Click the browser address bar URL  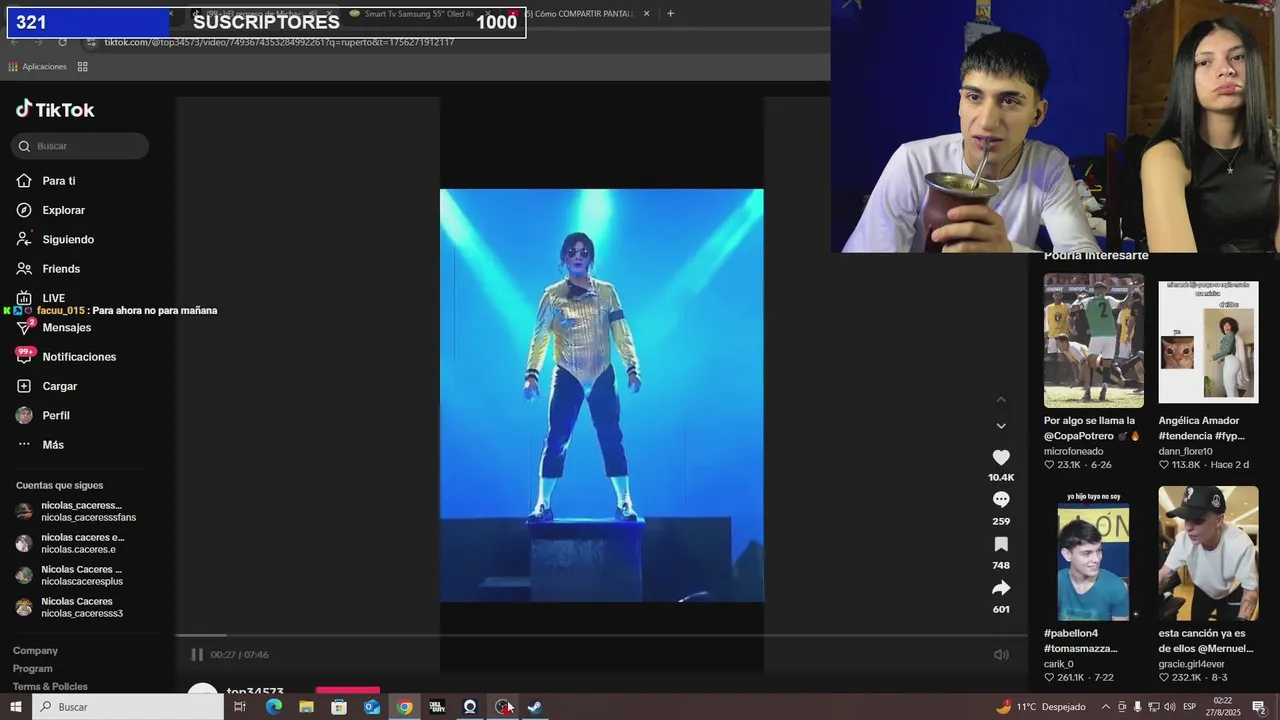click(x=279, y=42)
